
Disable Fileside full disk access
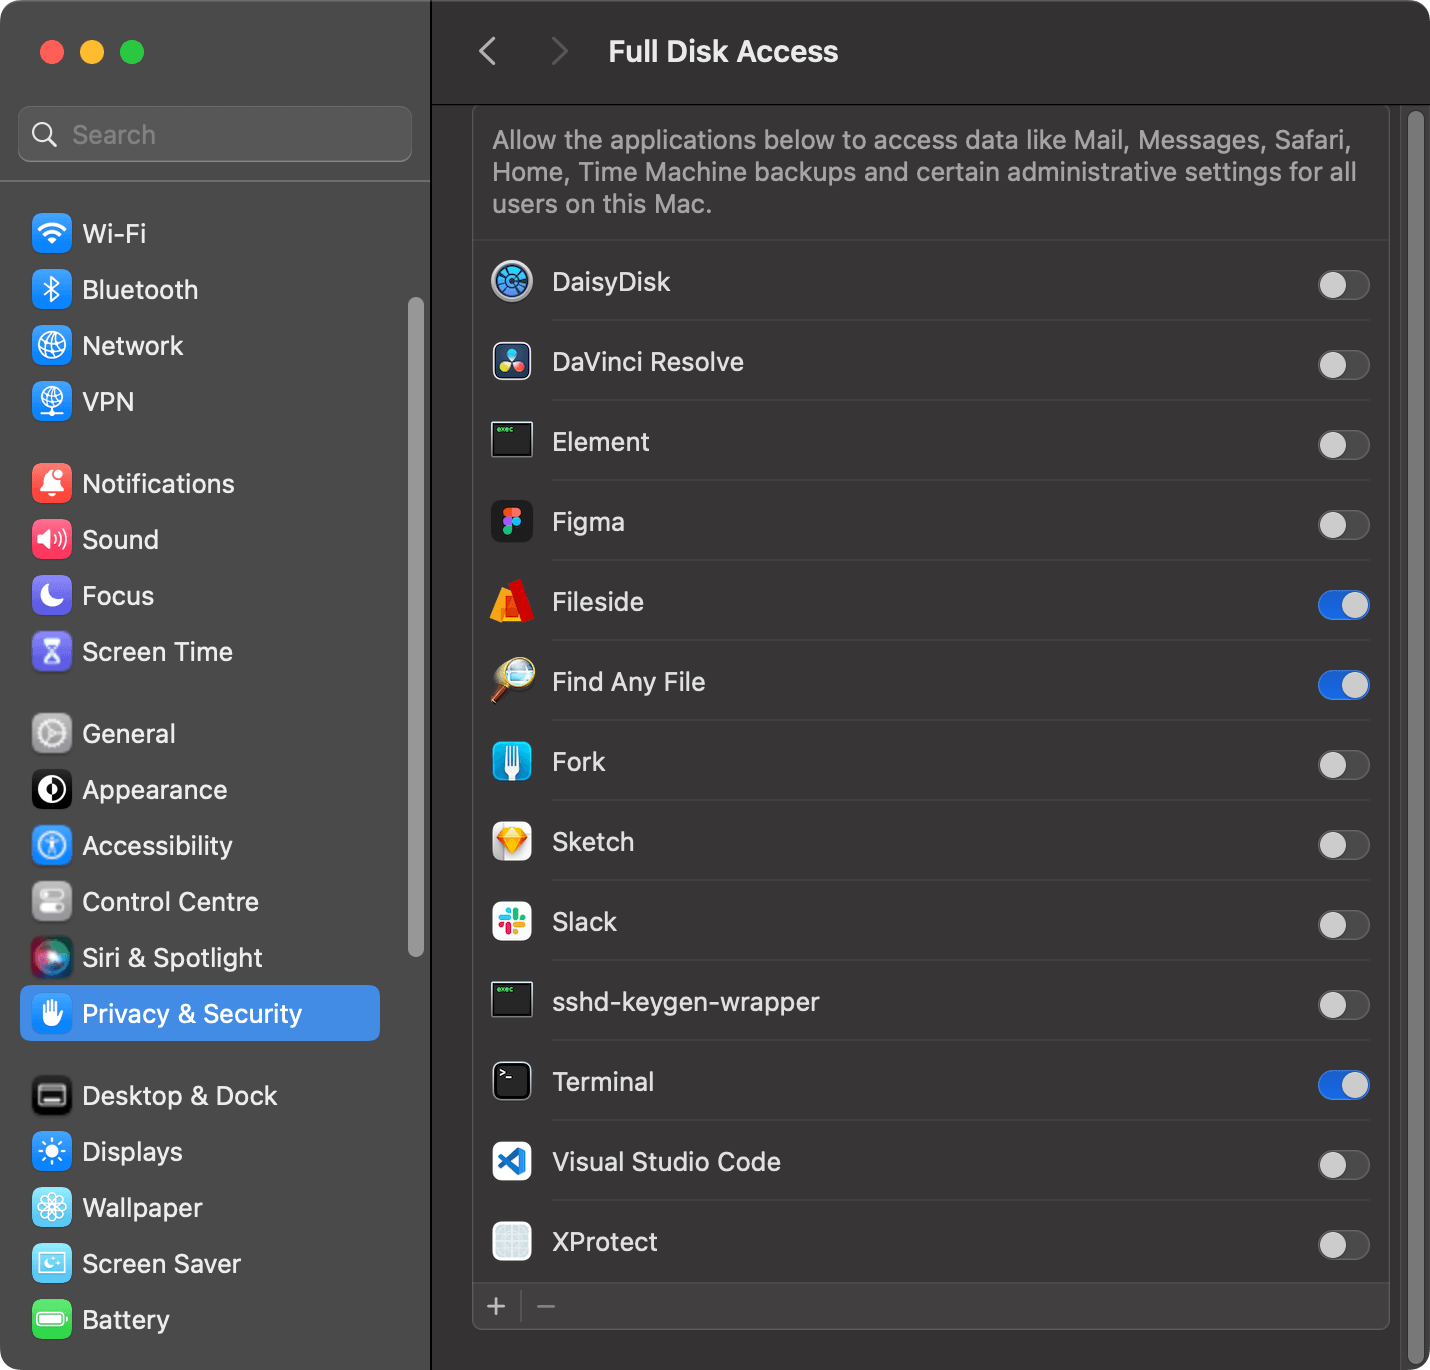(1343, 605)
